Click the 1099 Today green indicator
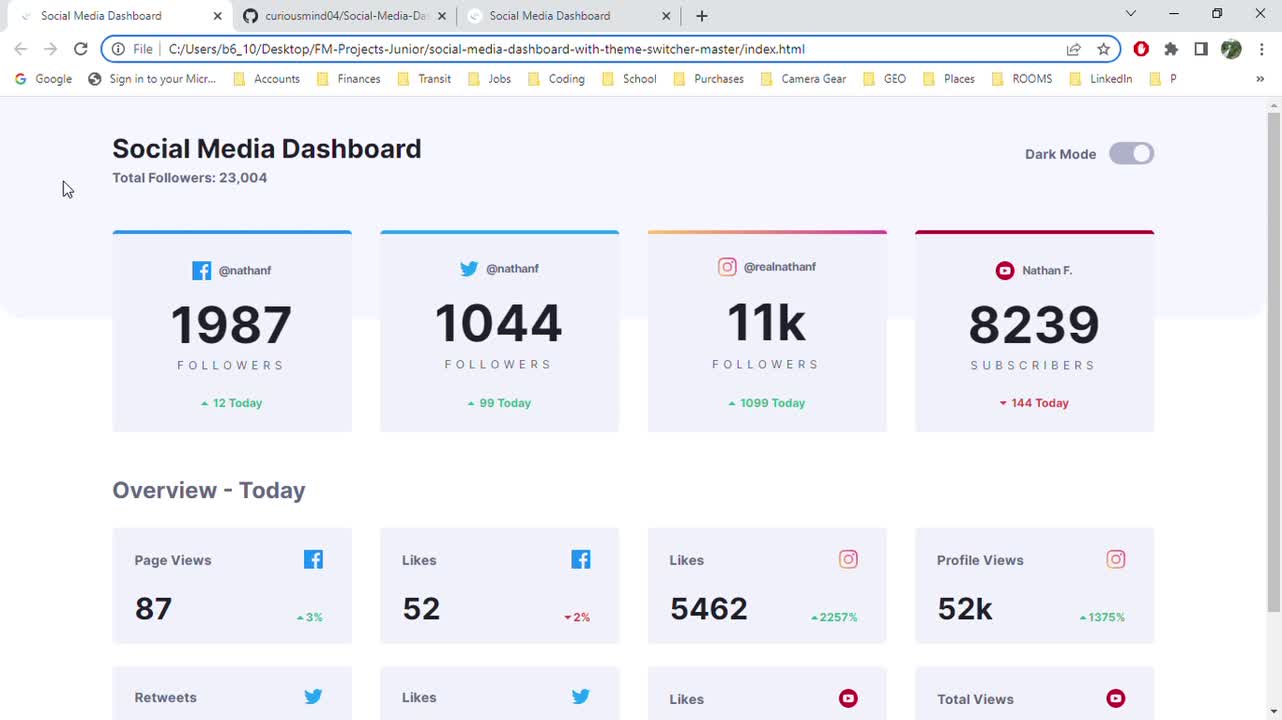 [x=767, y=403]
